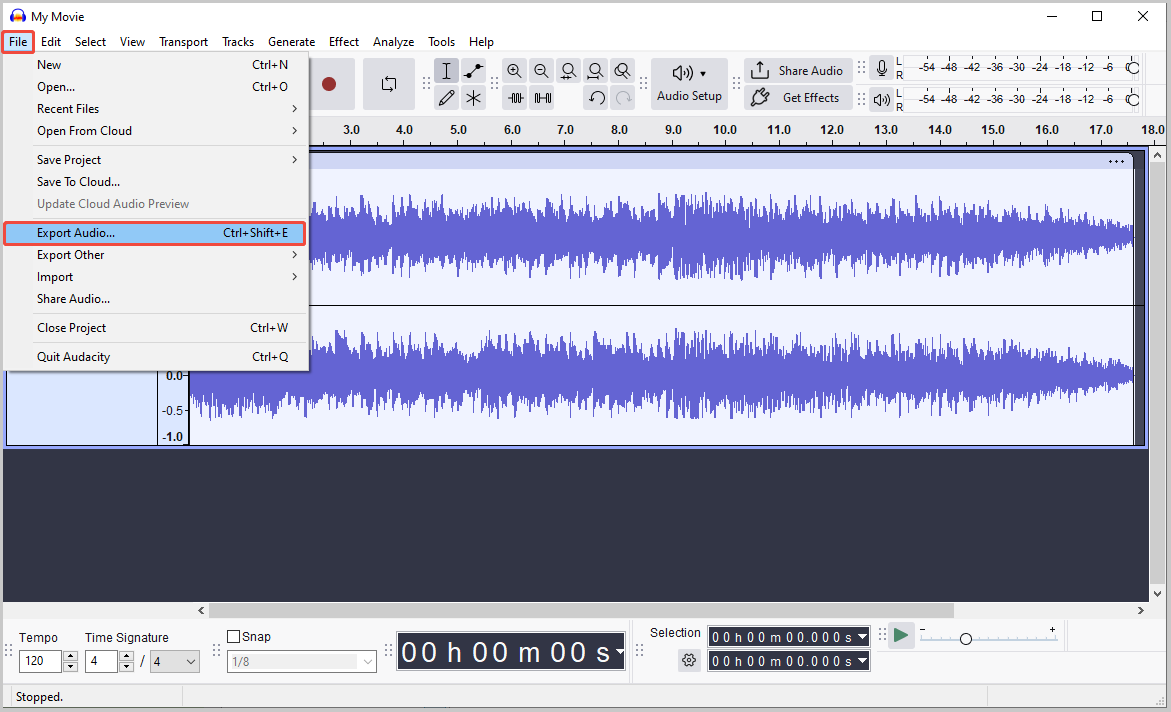Choose Save To Cloud... menu item
Image resolution: width=1171 pixels, height=712 pixels.
point(155,182)
